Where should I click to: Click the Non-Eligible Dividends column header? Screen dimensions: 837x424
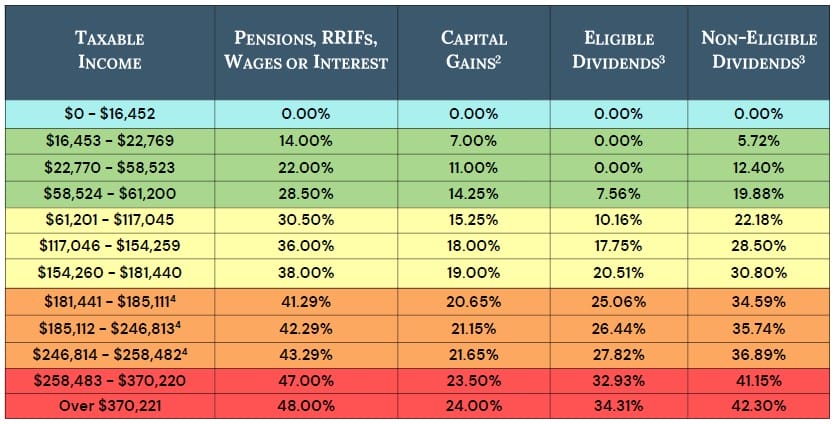pyautogui.click(x=757, y=51)
